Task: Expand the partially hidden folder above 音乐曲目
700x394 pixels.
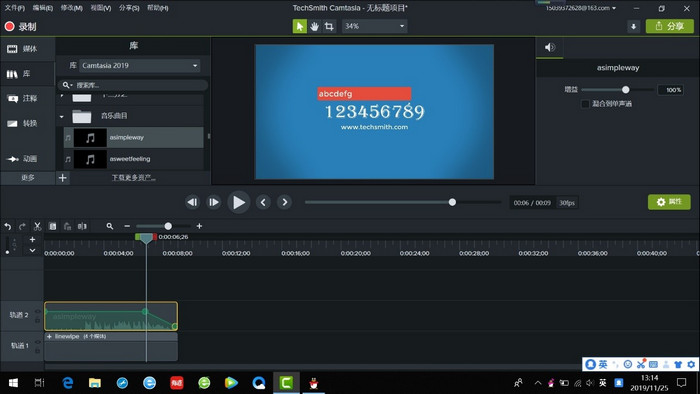Action: 62,95
